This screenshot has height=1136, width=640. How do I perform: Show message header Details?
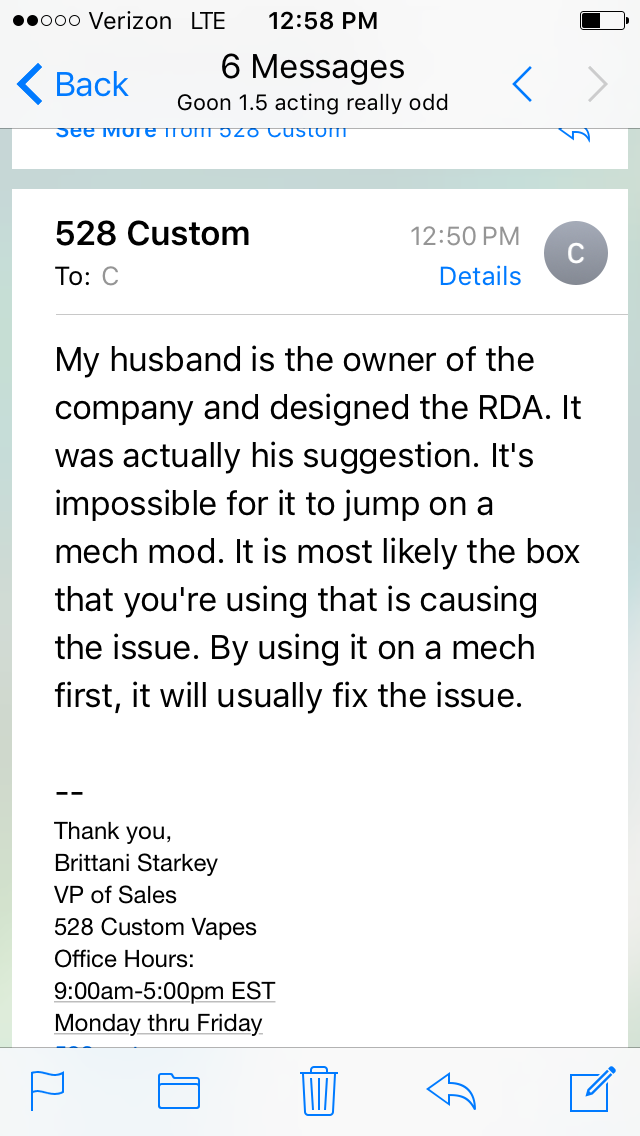click(x=480, y=277)
